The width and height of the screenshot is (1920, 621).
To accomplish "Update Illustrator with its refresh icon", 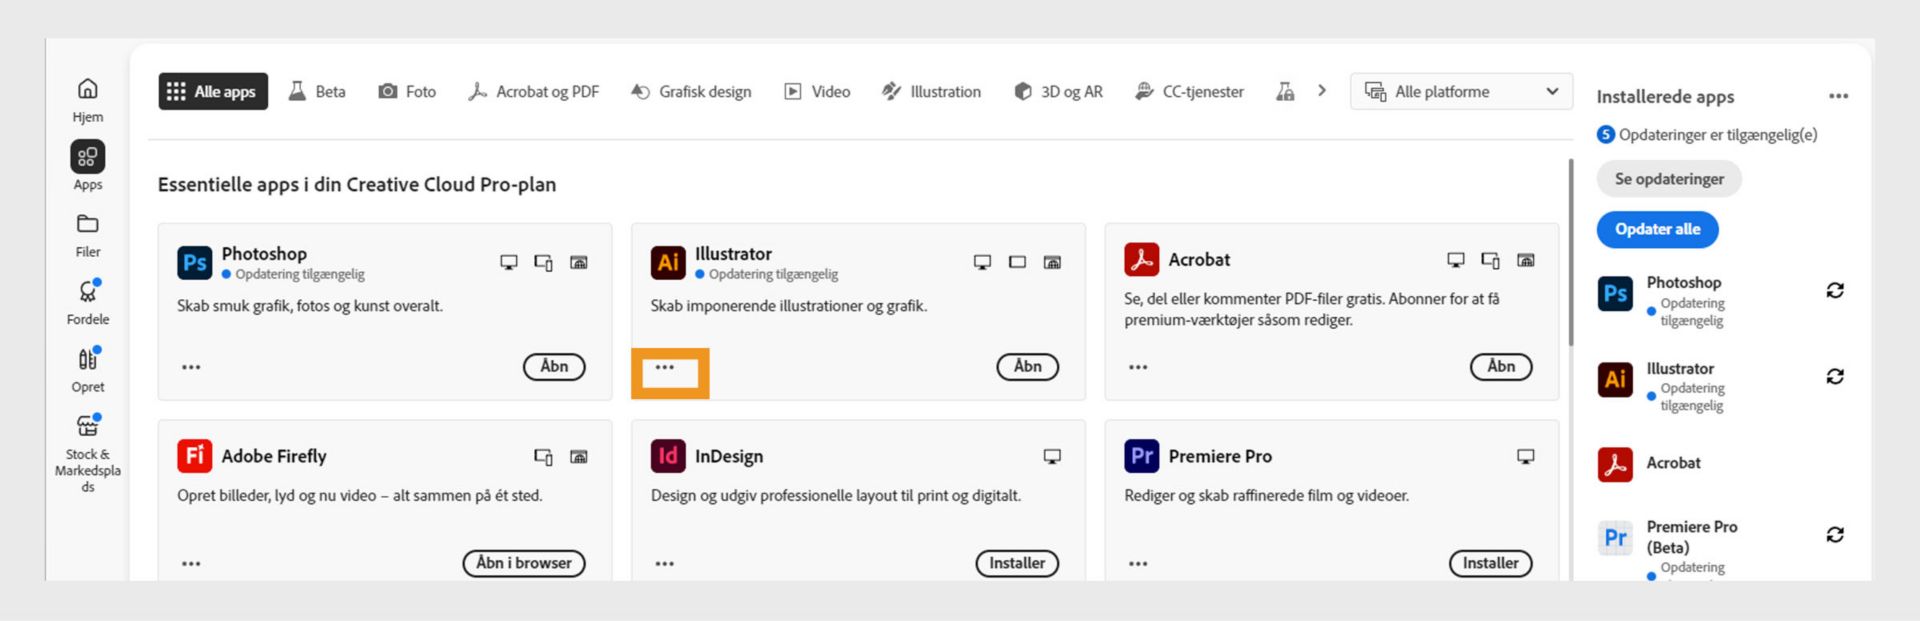I will pos(1835,376).
